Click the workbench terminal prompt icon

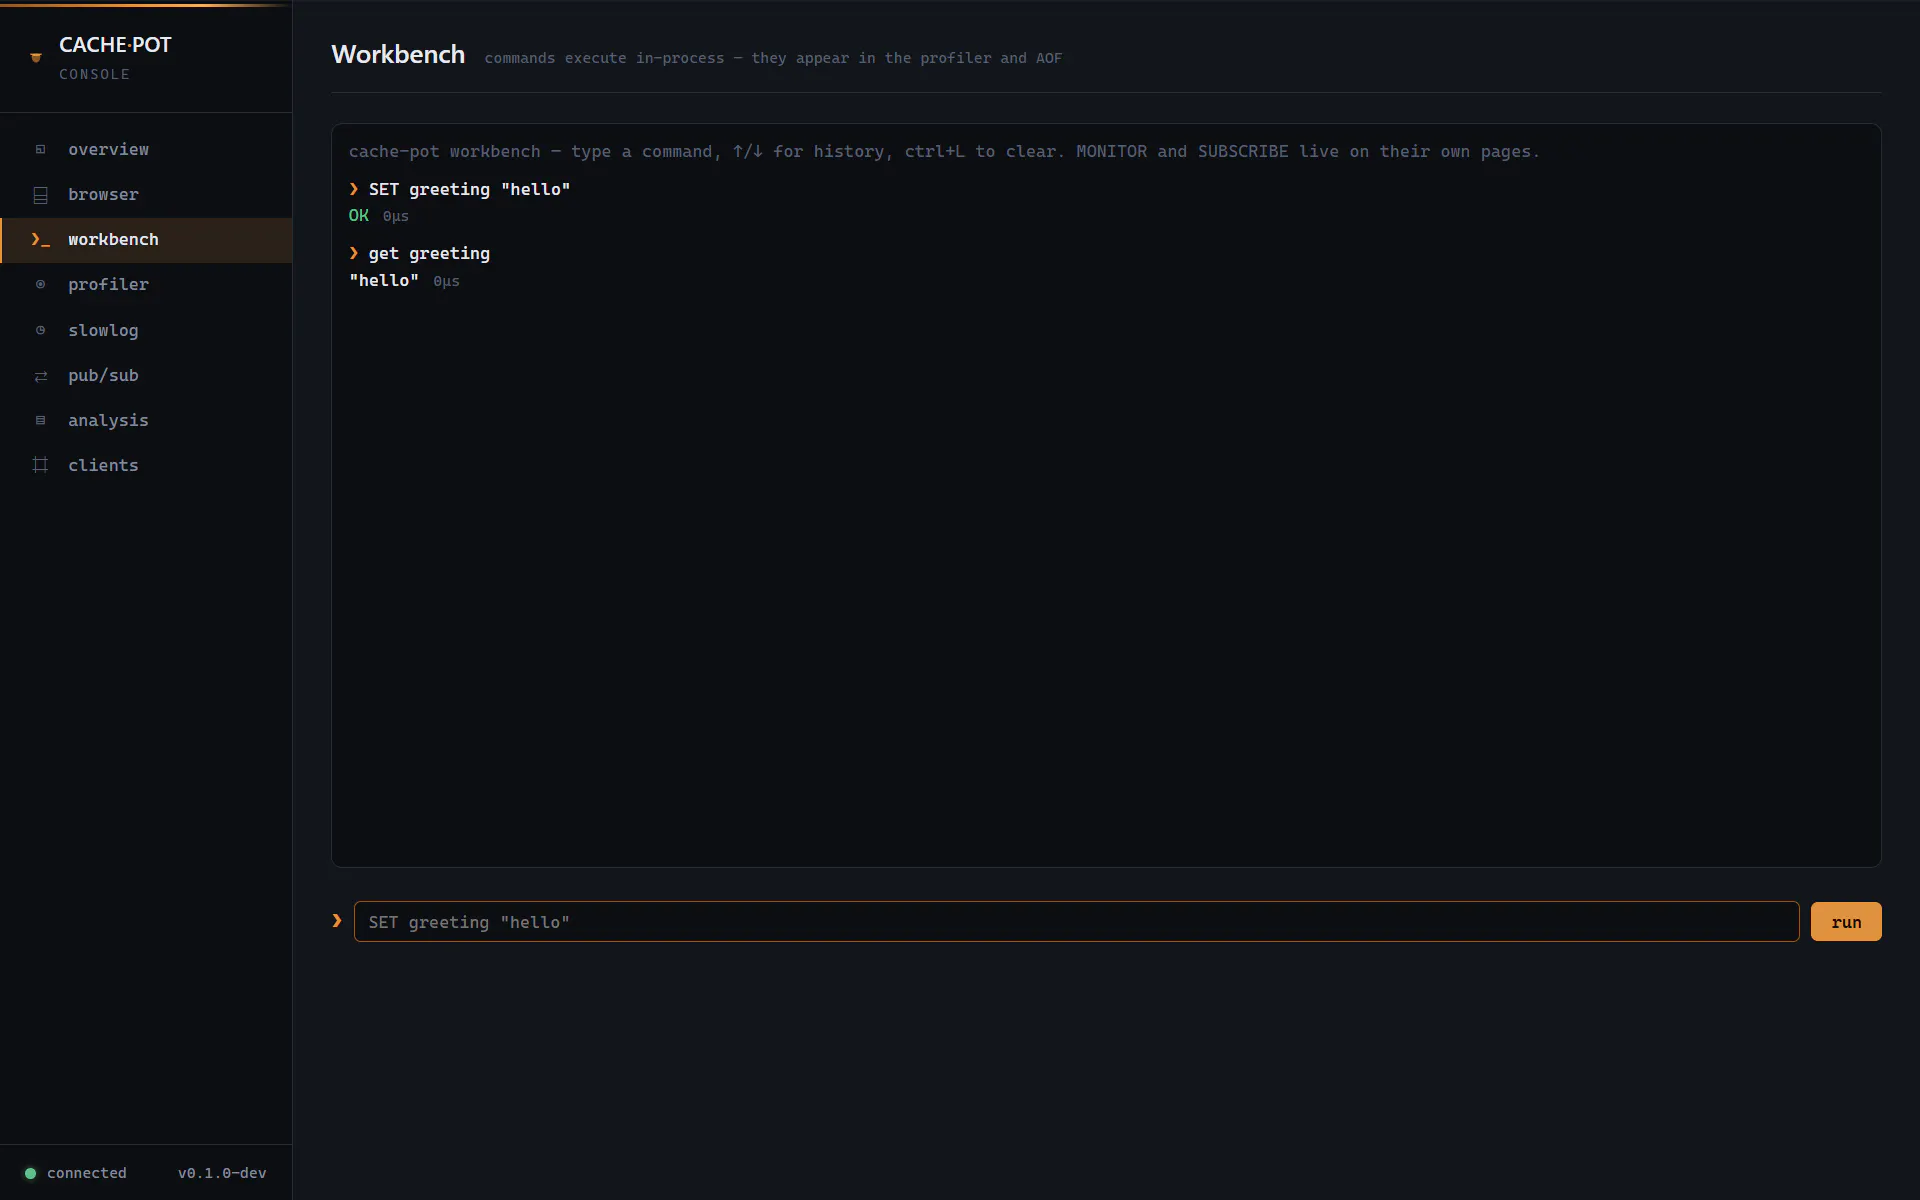[x=40, y=240]
